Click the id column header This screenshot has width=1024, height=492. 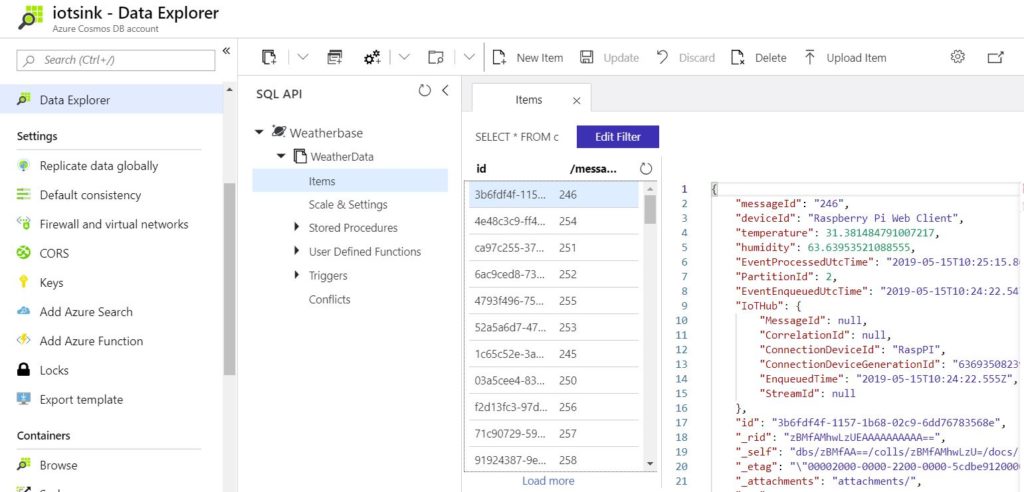481,169
